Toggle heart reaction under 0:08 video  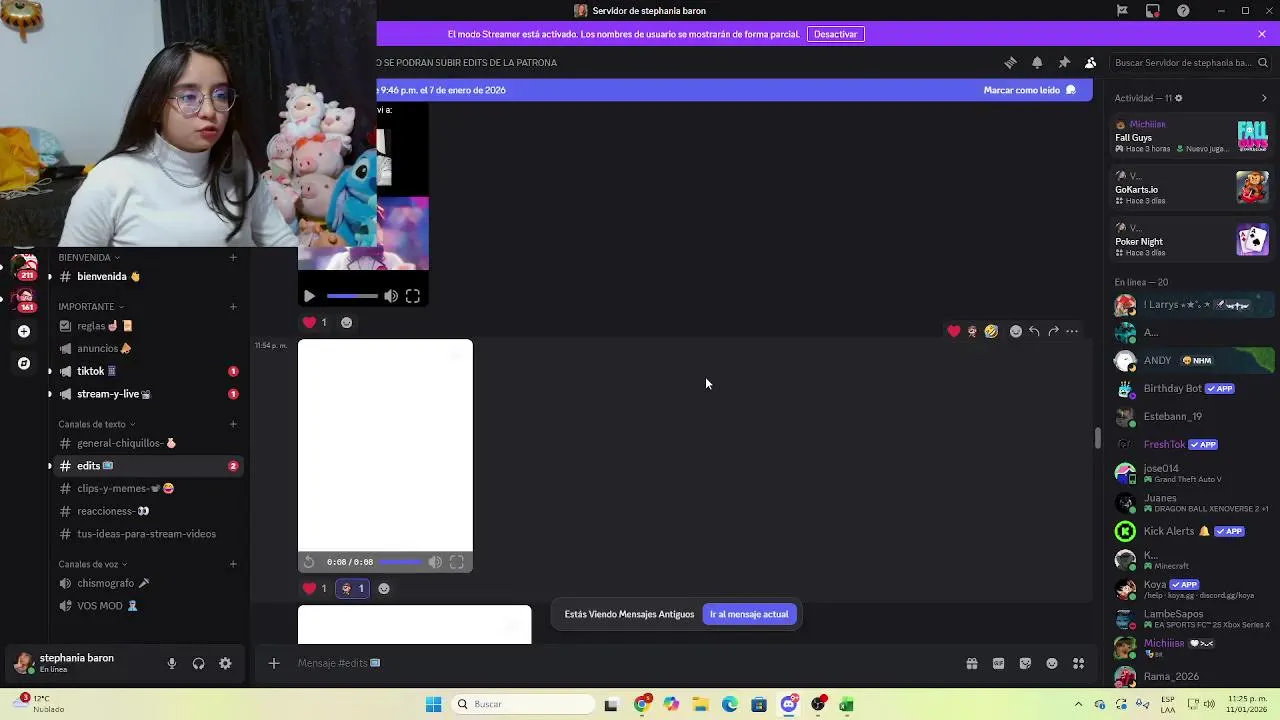[316, 588]
